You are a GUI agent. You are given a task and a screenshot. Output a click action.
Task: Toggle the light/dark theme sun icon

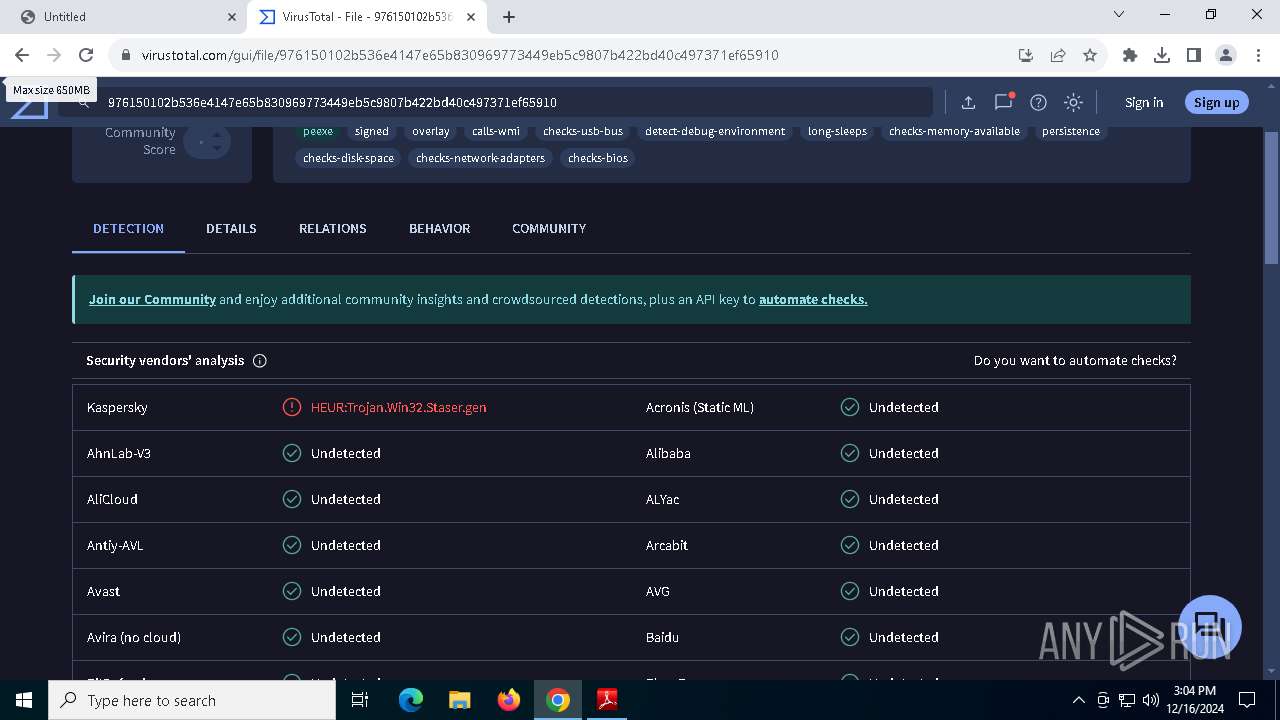(x=1073, y=102)
